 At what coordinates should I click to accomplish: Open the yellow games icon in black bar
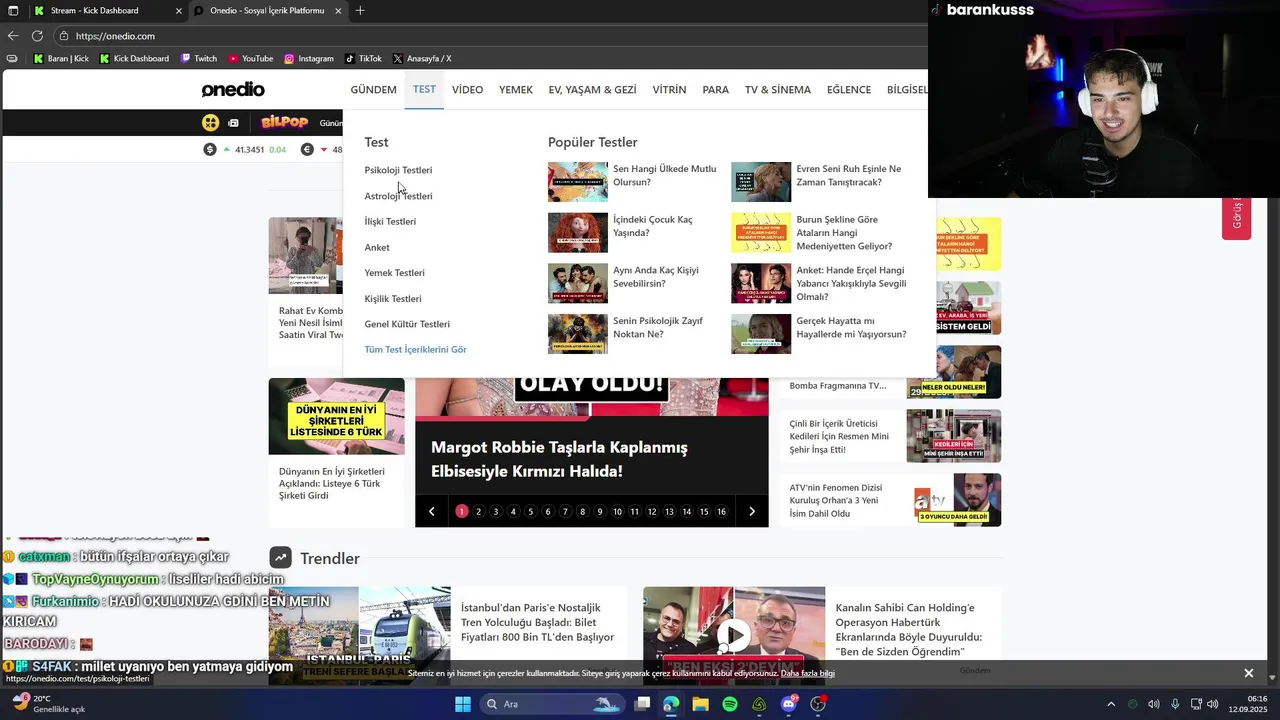click(x=210, y=123)
